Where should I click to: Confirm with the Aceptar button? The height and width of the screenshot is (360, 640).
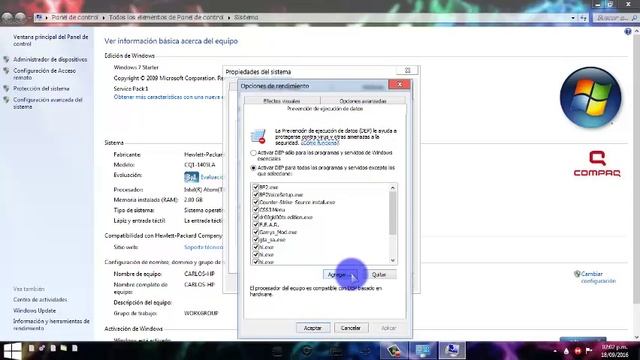pos(313,328)
